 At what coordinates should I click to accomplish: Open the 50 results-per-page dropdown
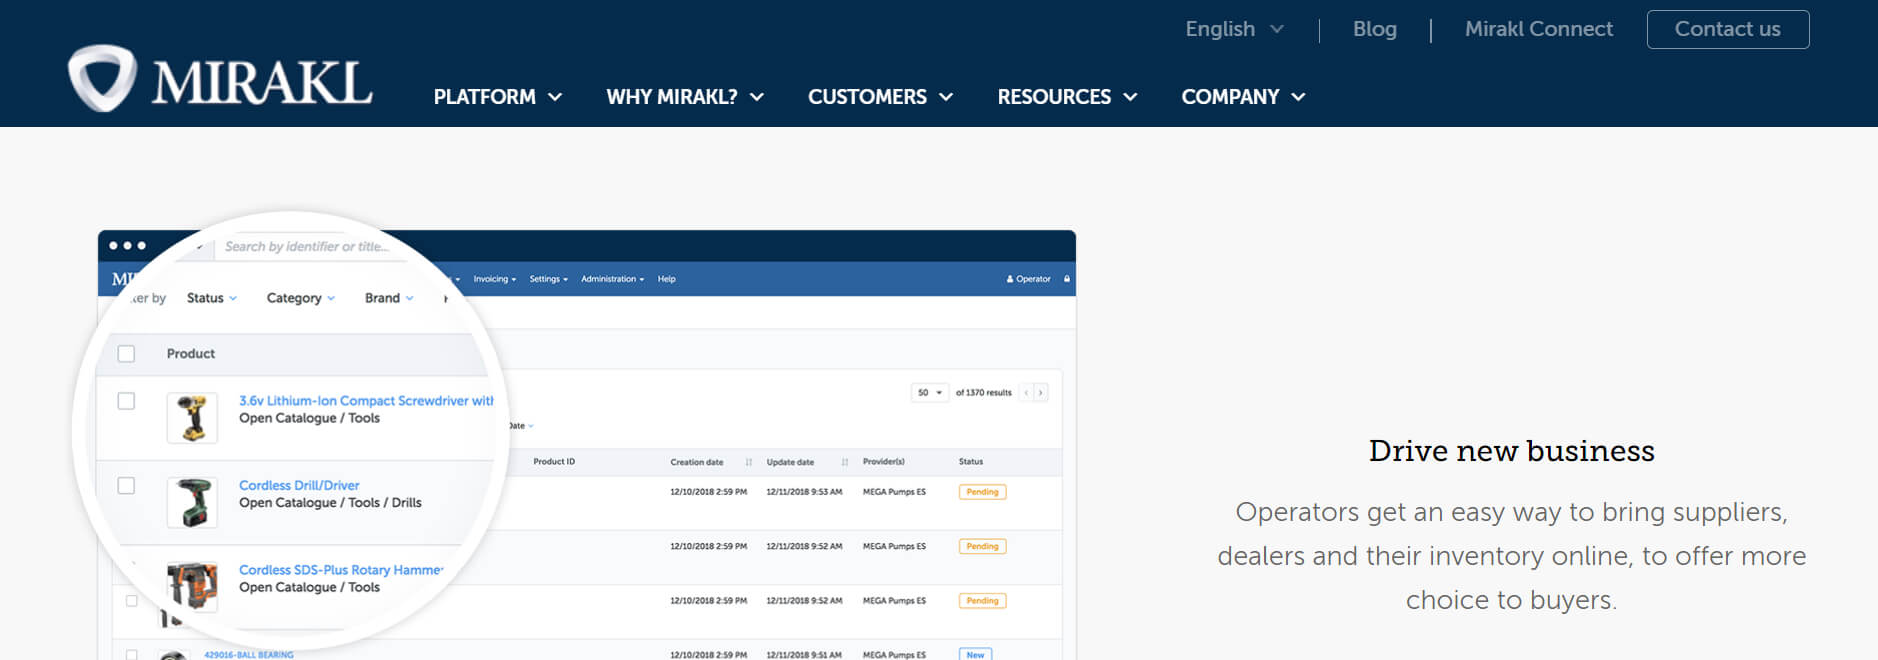click(929, 393)
